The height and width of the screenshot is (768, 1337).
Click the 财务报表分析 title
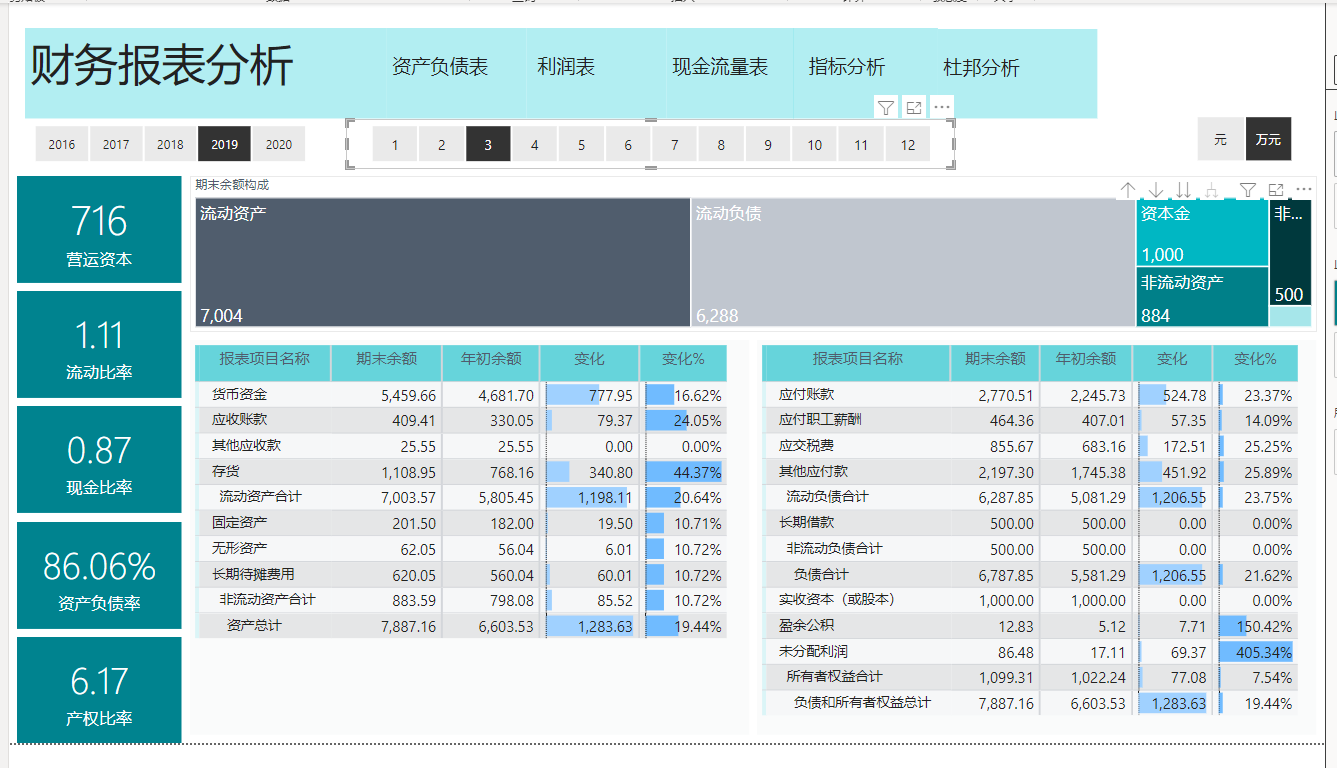click(161, 67)
